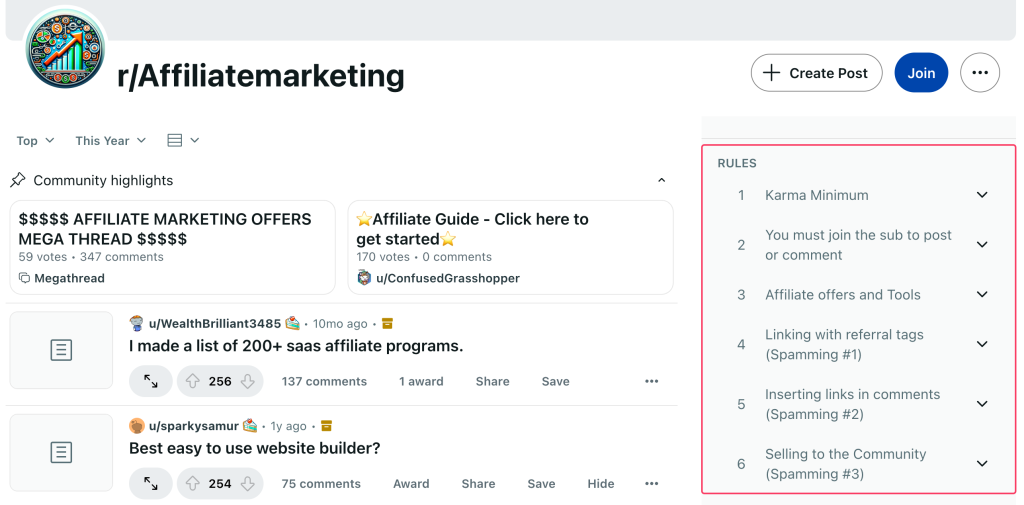This screenshot has height=505, width=1024.
Task: Expand the Selling to the Community rule
Action: click(x=982, y=464)
